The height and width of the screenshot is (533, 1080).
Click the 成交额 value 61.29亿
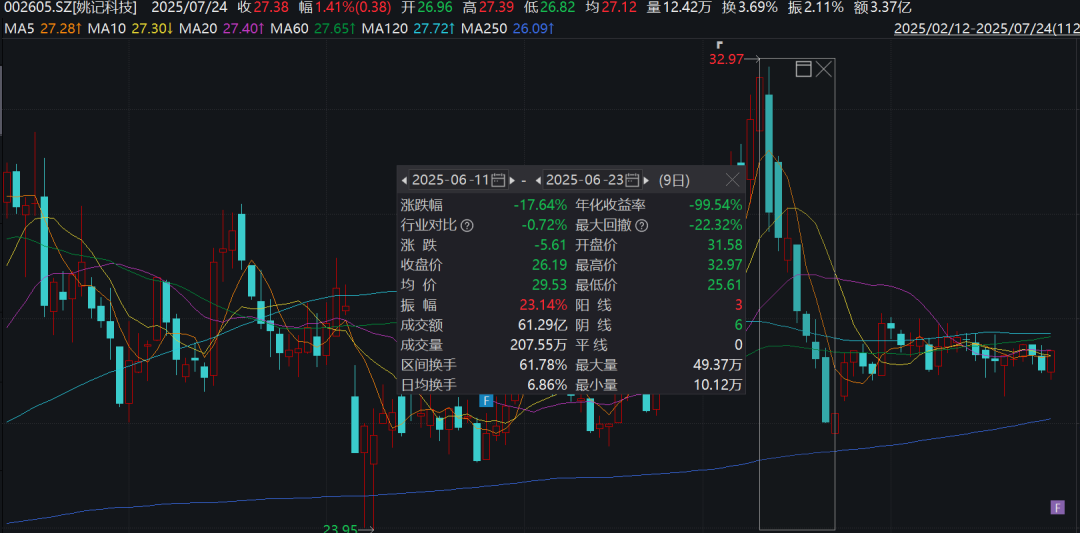pos(543,325)
